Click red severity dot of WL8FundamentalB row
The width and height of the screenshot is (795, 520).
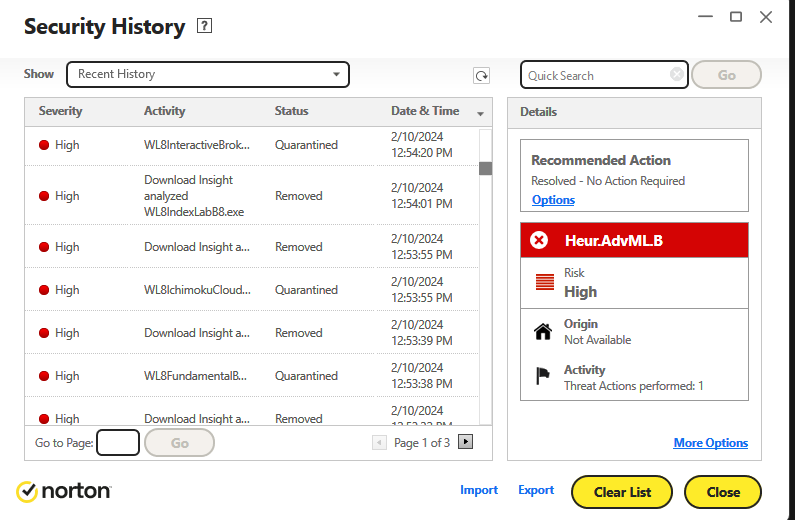click(44, 376)
